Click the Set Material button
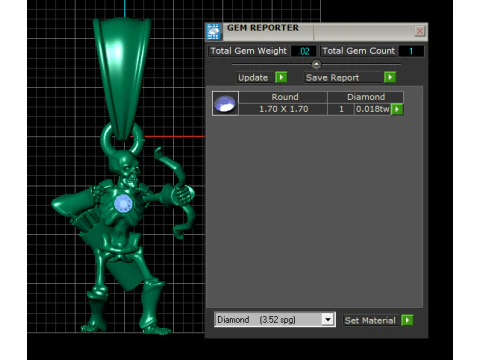The width and height of the screenshot is (480, 360). [370, 321]
